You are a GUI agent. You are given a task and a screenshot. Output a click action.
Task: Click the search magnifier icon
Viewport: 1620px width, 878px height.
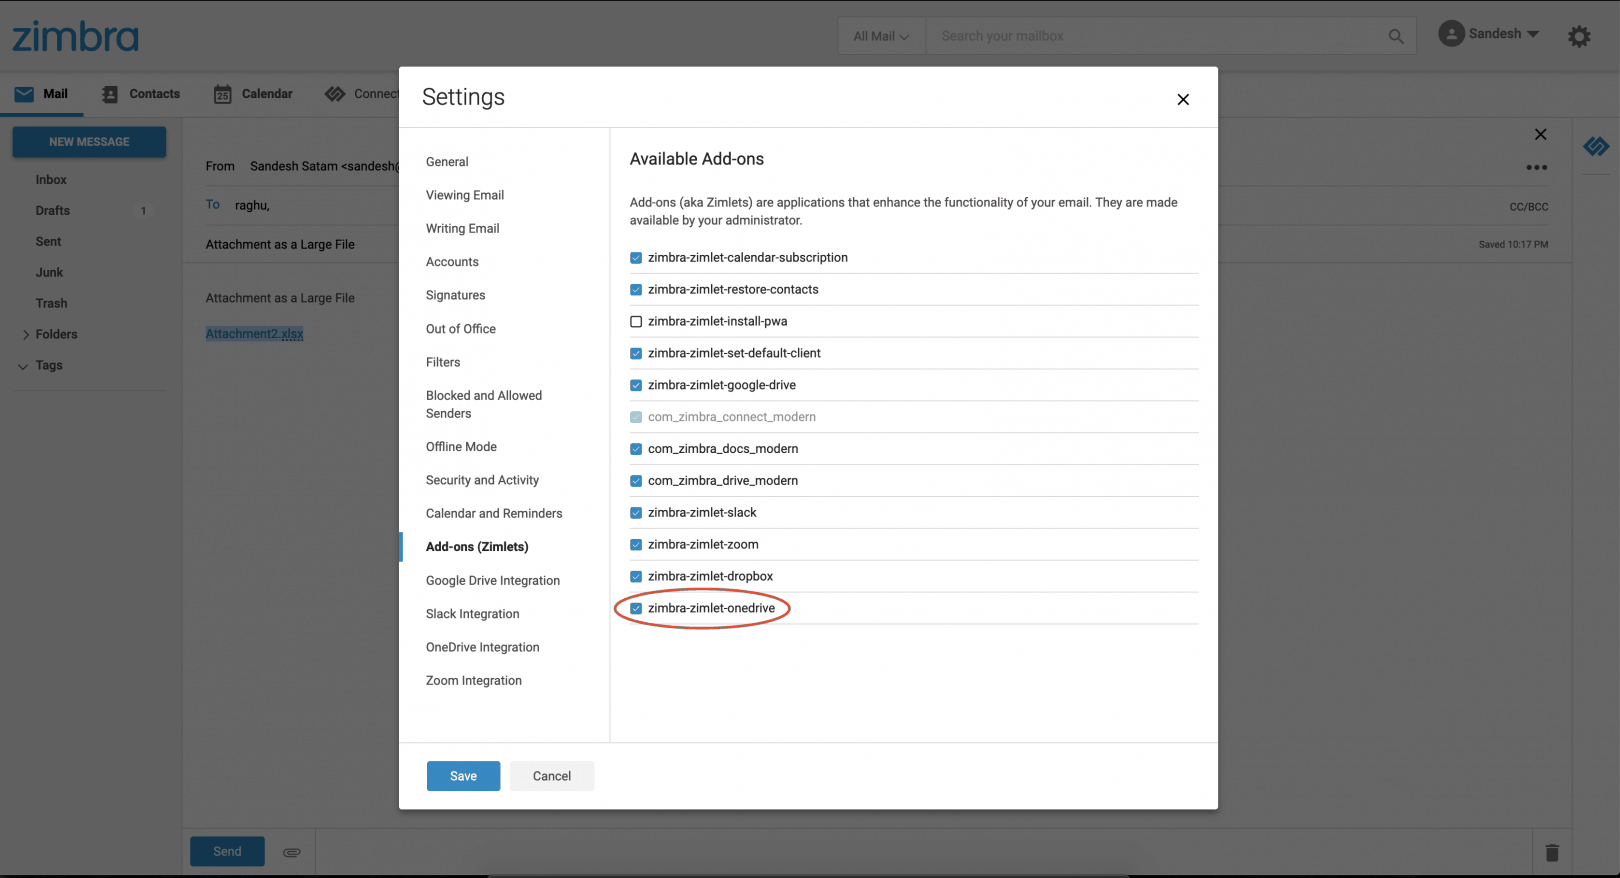point(1396,36)
